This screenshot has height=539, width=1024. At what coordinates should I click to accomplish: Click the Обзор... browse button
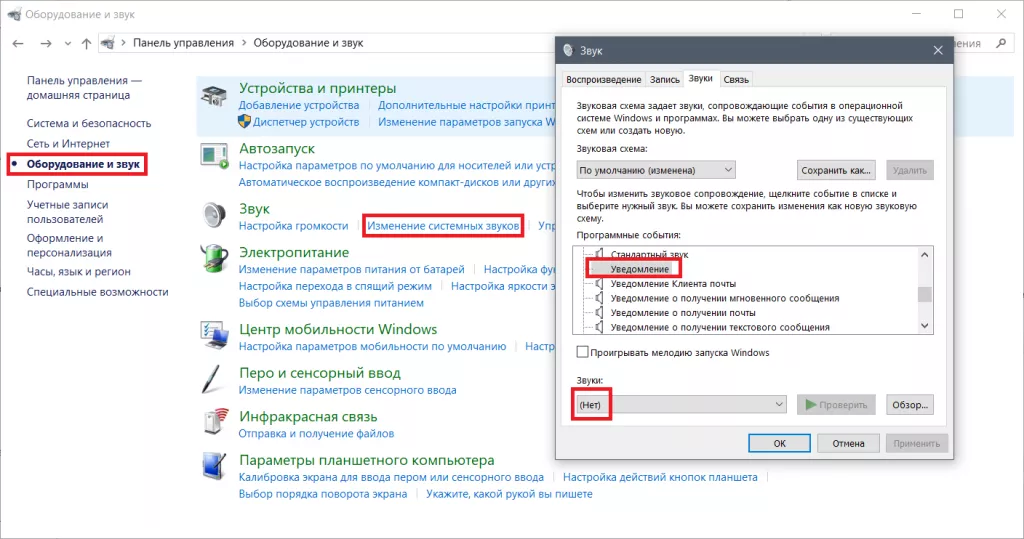click(910, 404)
